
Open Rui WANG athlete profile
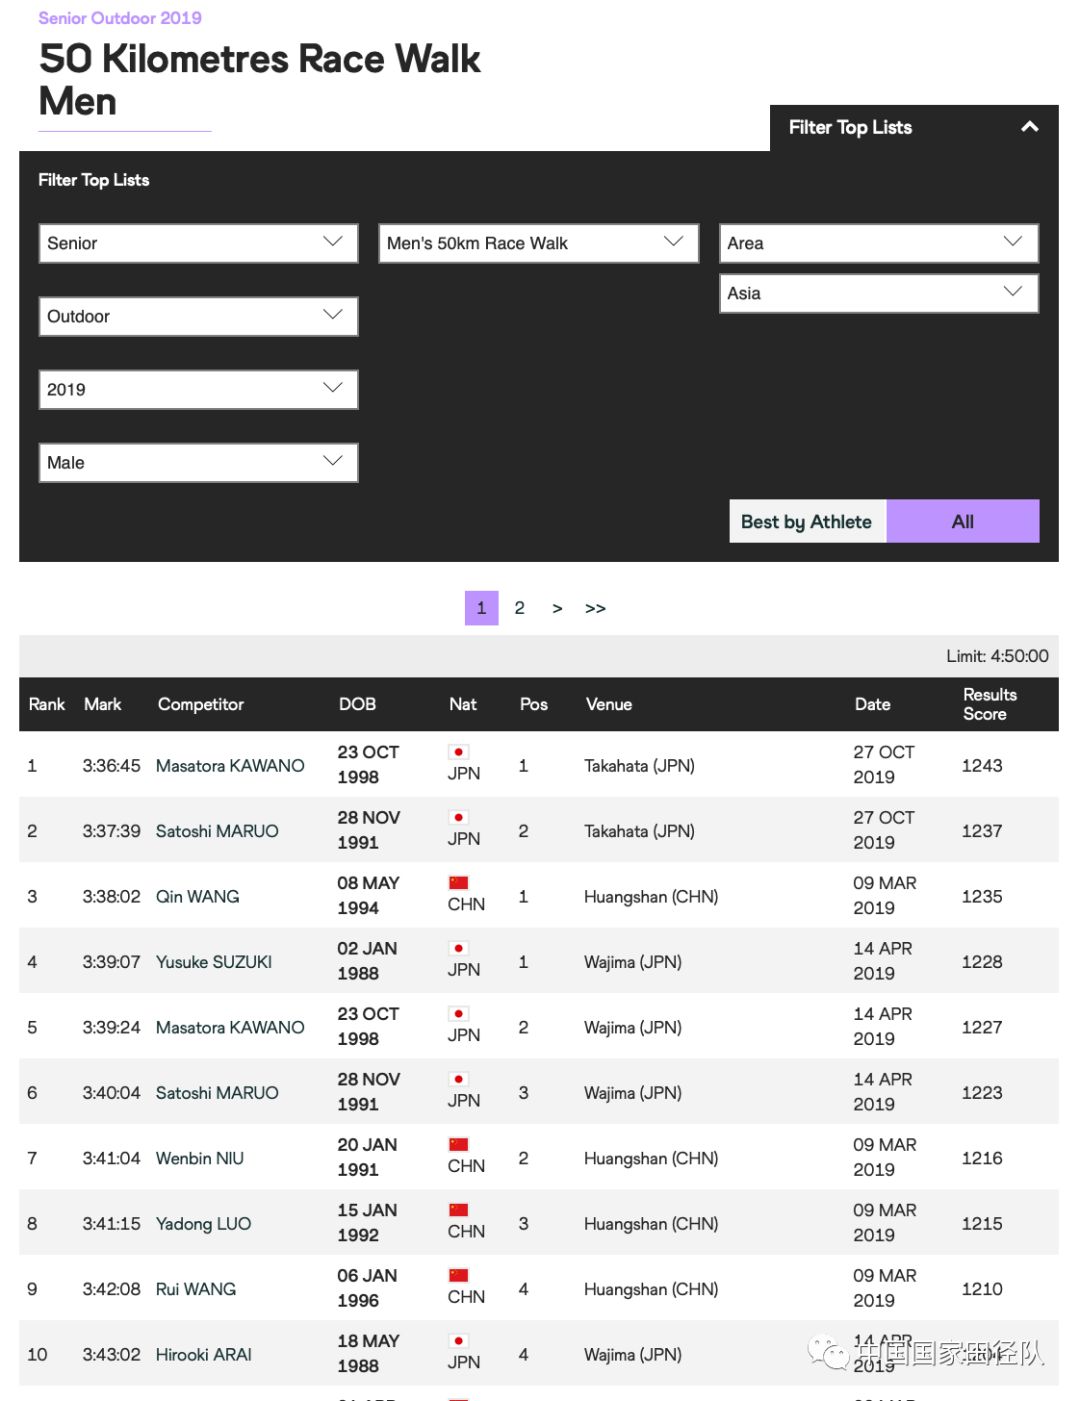[x=195, y=1289]
